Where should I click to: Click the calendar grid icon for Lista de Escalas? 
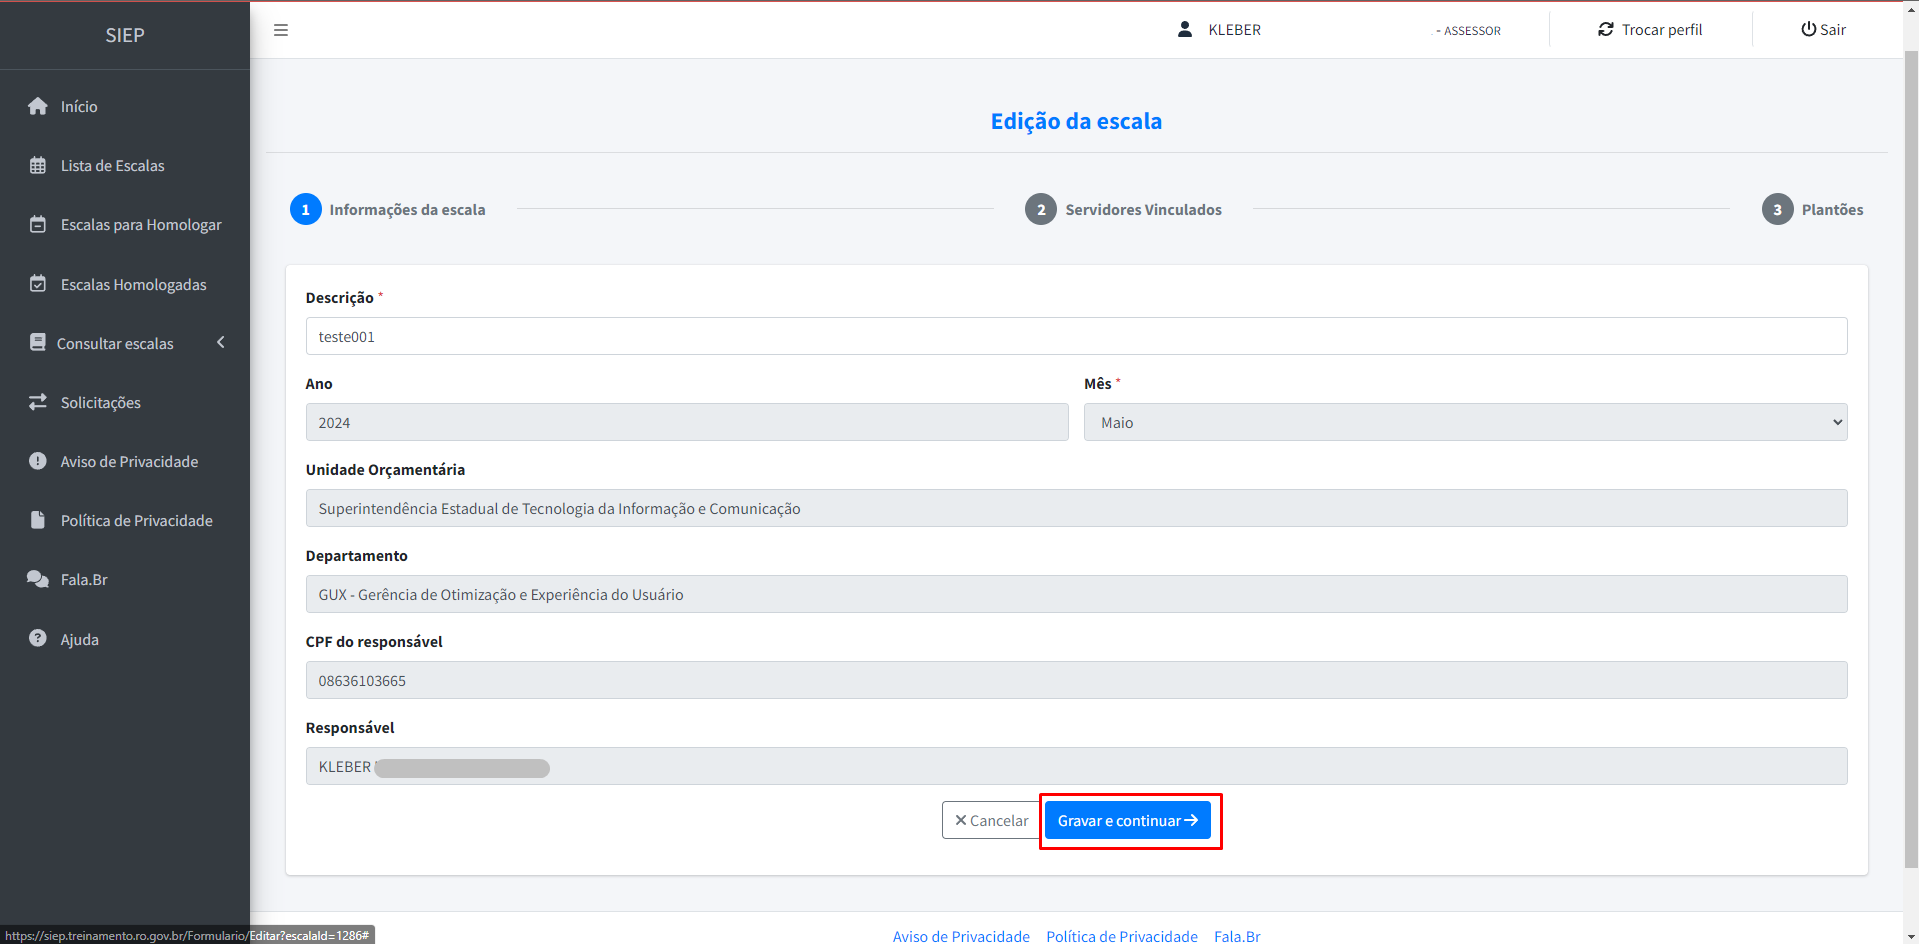coord(38,165)
